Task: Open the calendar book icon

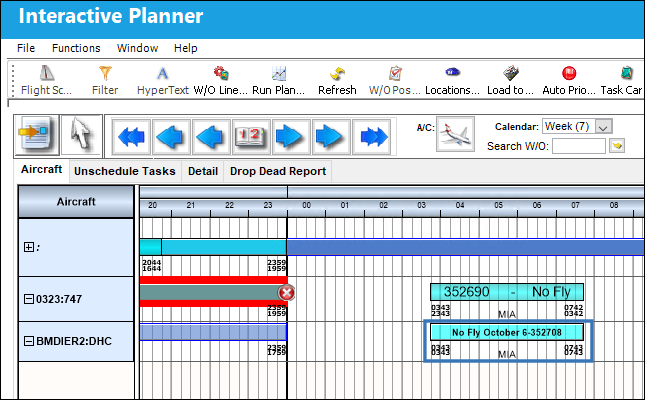Action: pyautogui.click(x=251, y=137)
